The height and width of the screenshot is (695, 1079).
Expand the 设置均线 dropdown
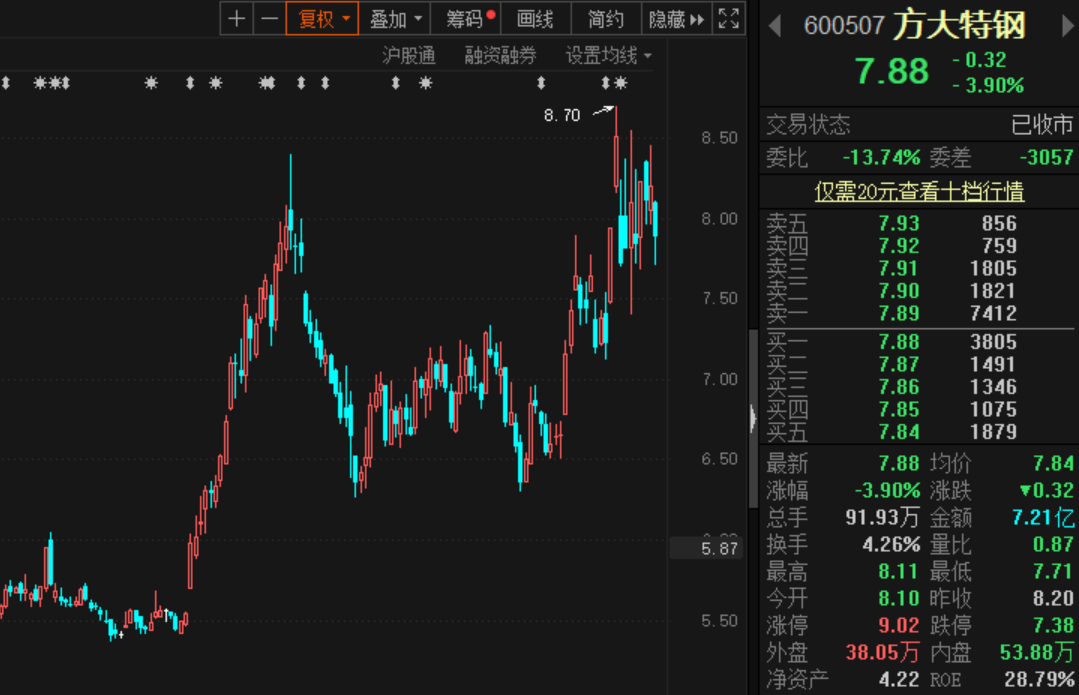pos(608,55)
